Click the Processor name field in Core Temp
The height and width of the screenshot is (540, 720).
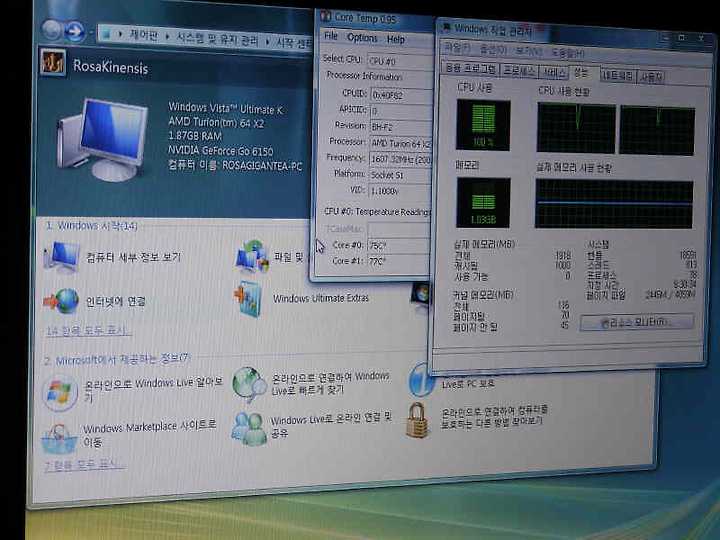click(401, 143)
